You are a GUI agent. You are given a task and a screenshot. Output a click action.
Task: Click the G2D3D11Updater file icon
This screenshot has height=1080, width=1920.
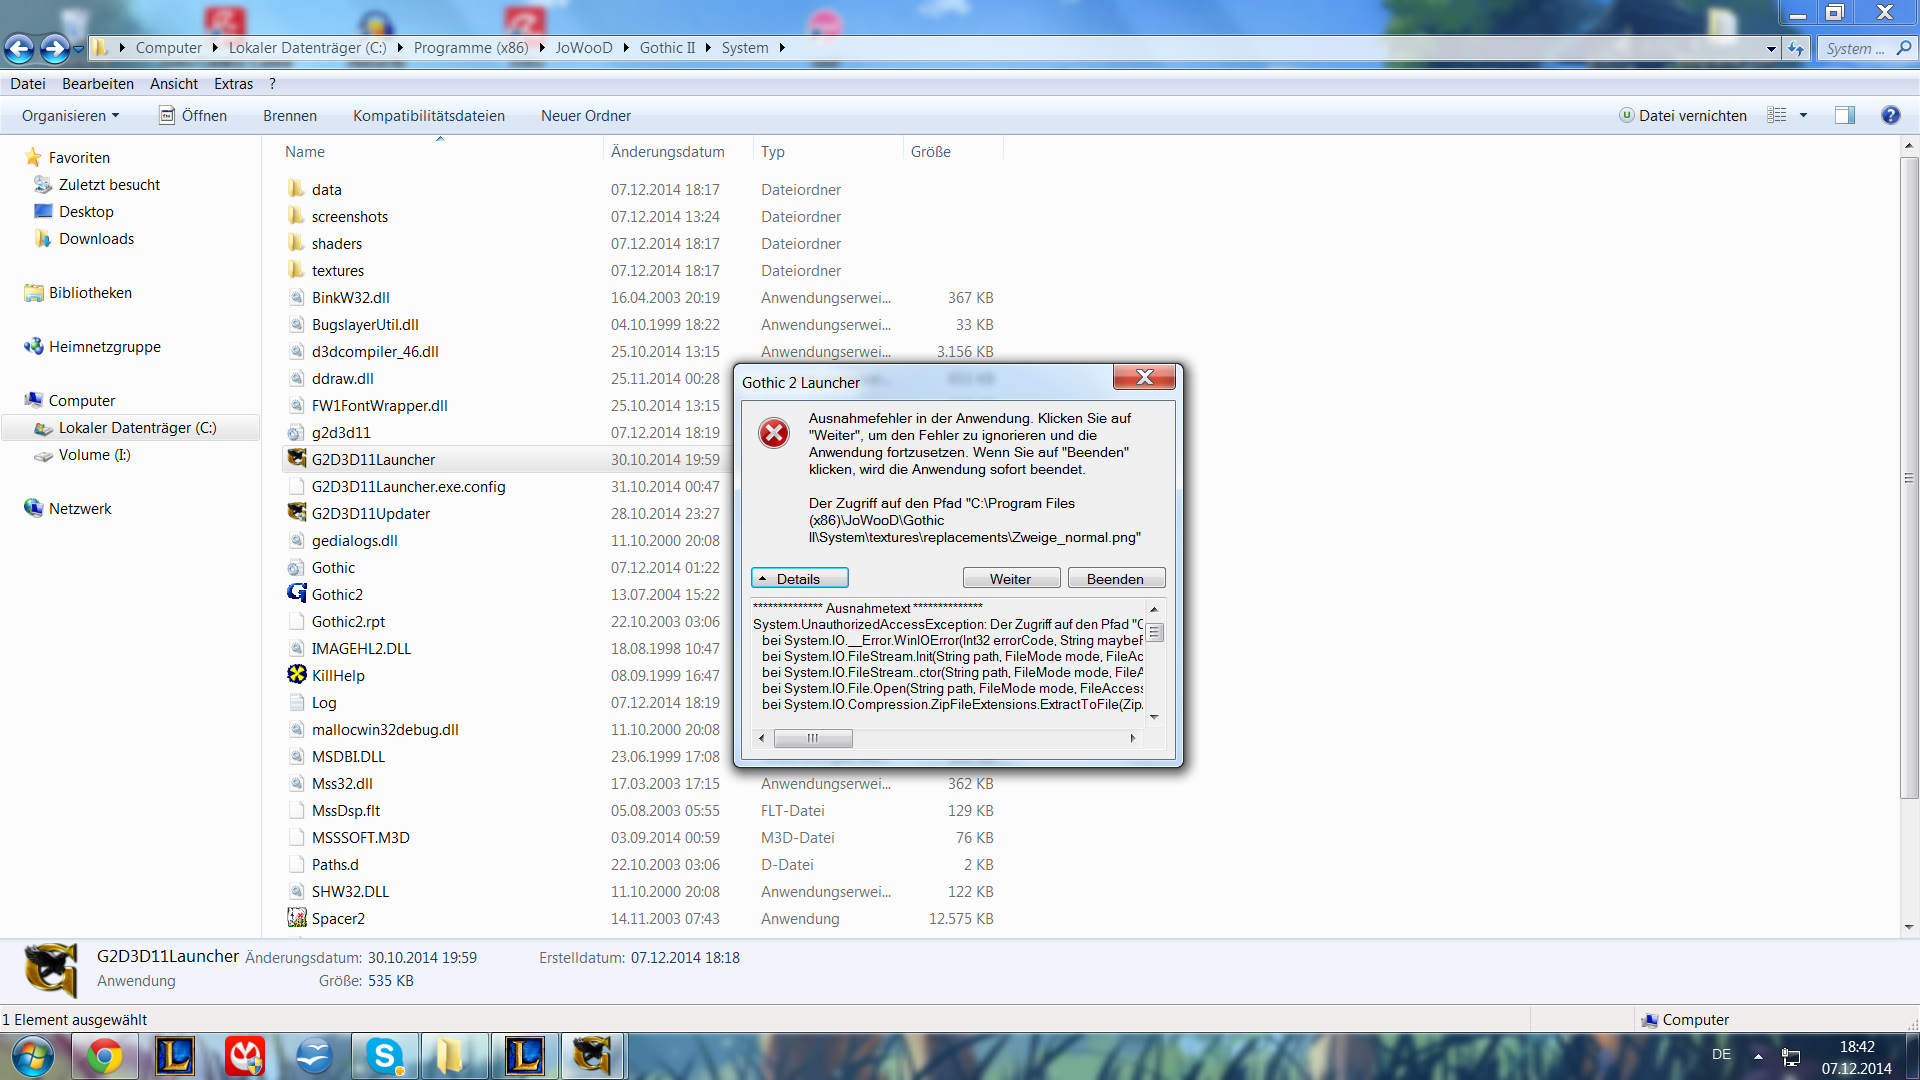coord(297,513)
